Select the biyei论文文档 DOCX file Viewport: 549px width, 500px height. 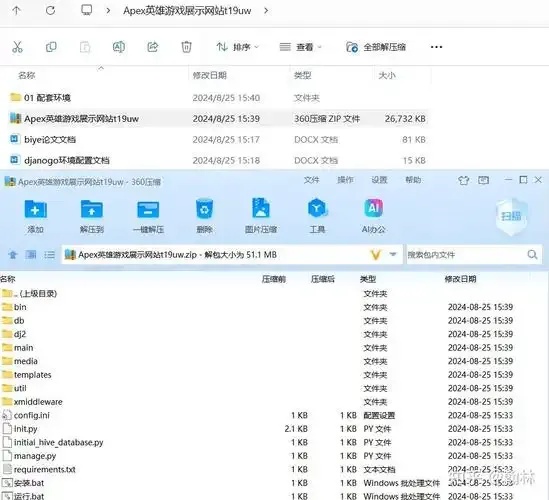click(43, 140)
